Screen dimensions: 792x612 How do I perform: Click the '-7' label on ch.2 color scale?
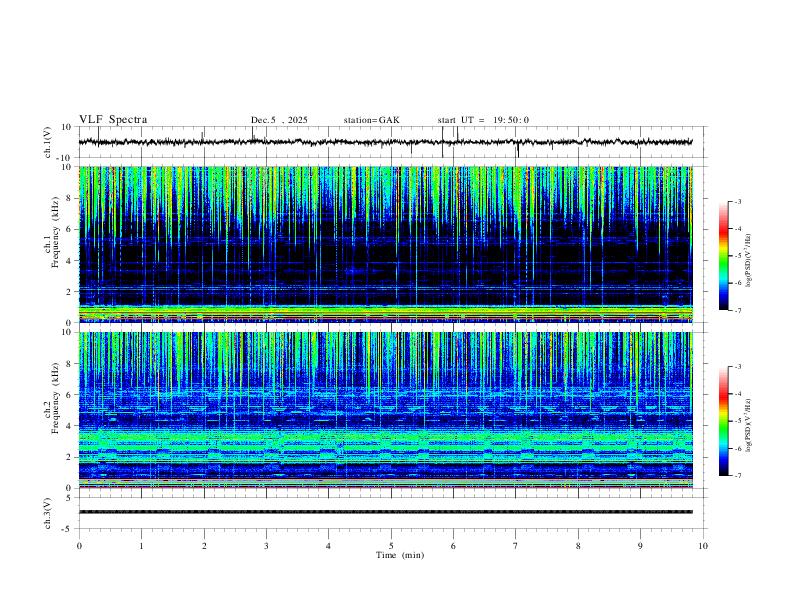pos(737,476)
